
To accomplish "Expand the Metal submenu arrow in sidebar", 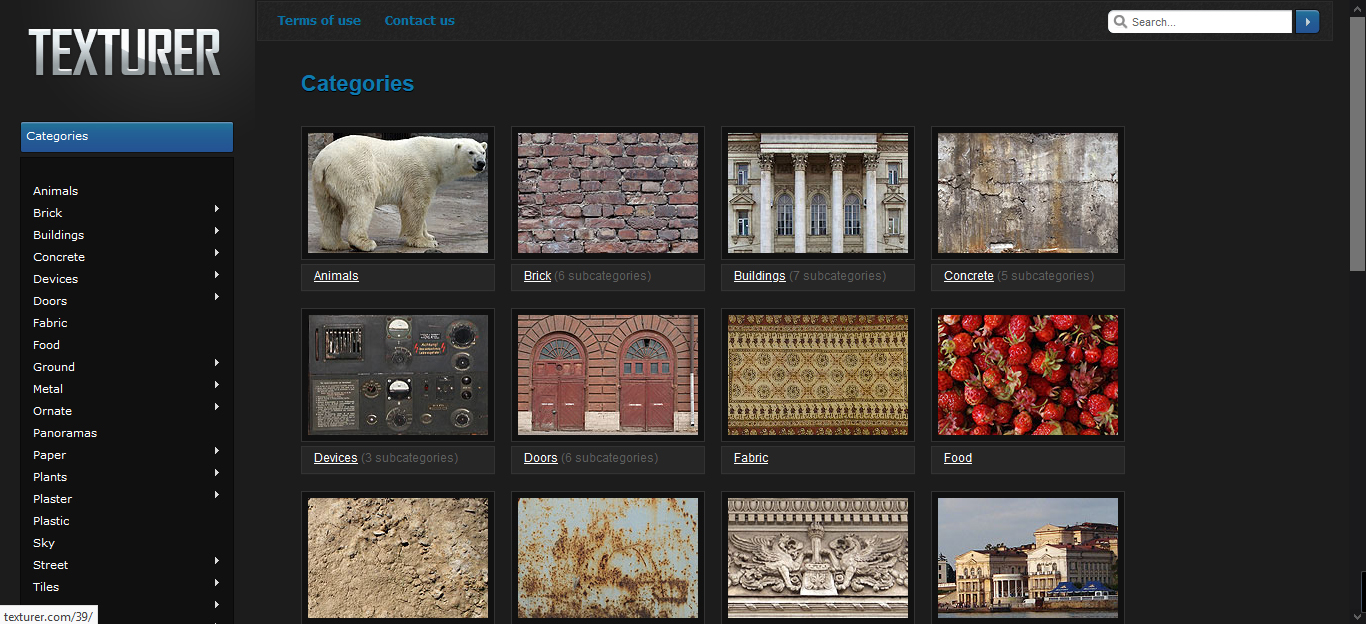I will [216, 385].
